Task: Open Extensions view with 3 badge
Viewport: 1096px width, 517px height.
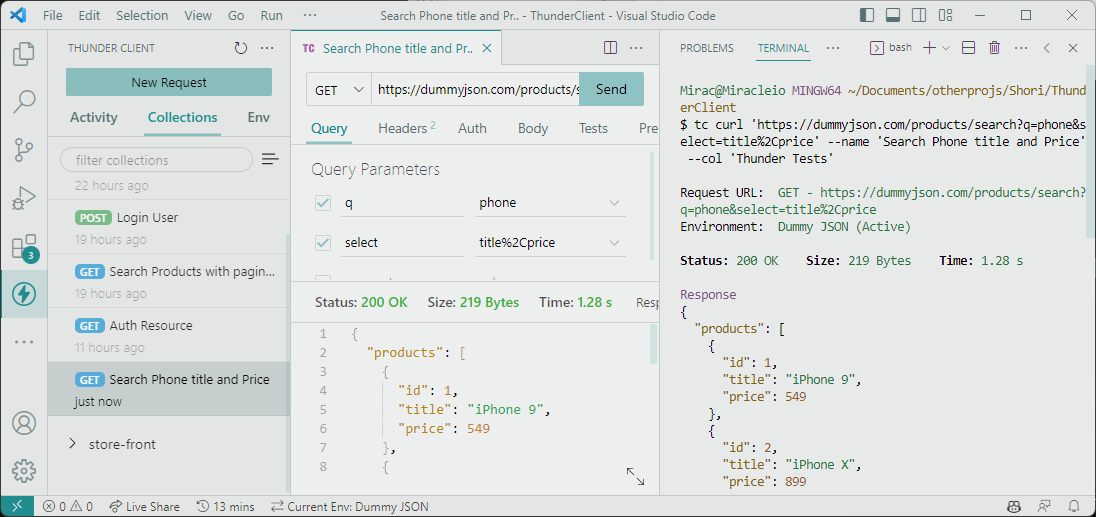Action: coord(24,247)
